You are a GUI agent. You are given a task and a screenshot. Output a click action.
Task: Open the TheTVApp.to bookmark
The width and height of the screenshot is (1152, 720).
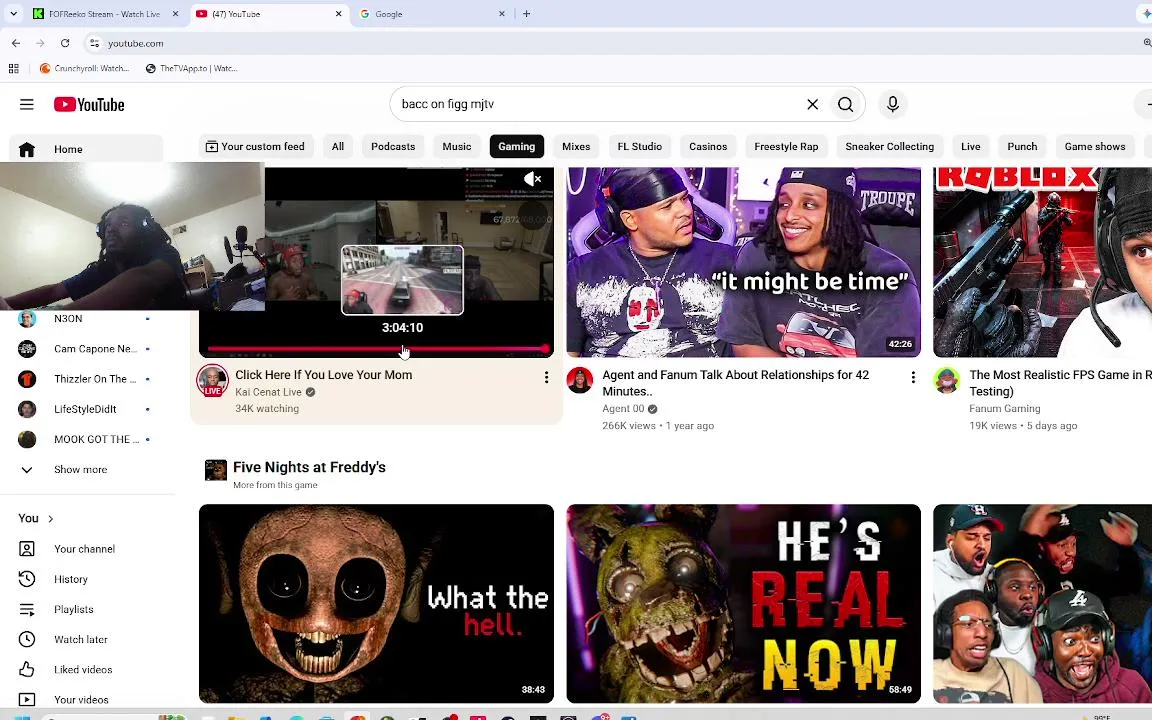click(192, 68)
